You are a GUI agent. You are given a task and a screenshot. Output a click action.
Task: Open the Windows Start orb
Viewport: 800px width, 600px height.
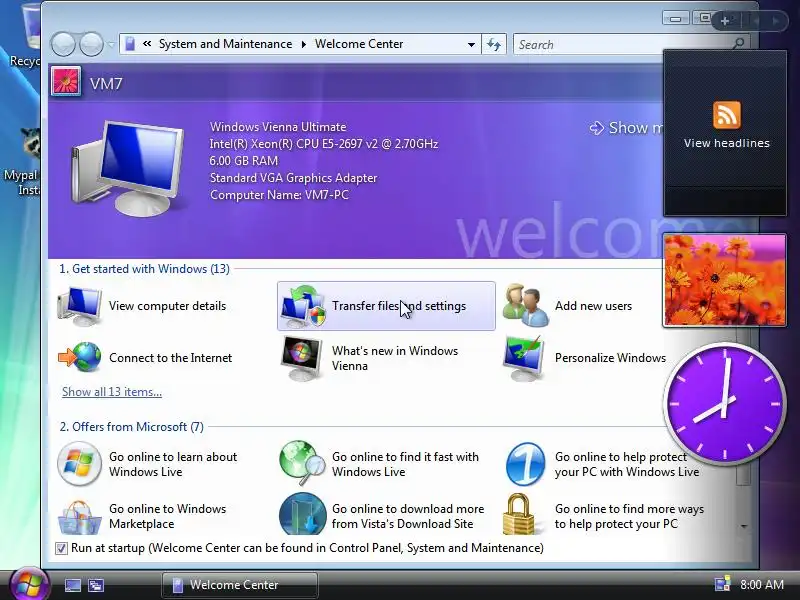point(28,584)
